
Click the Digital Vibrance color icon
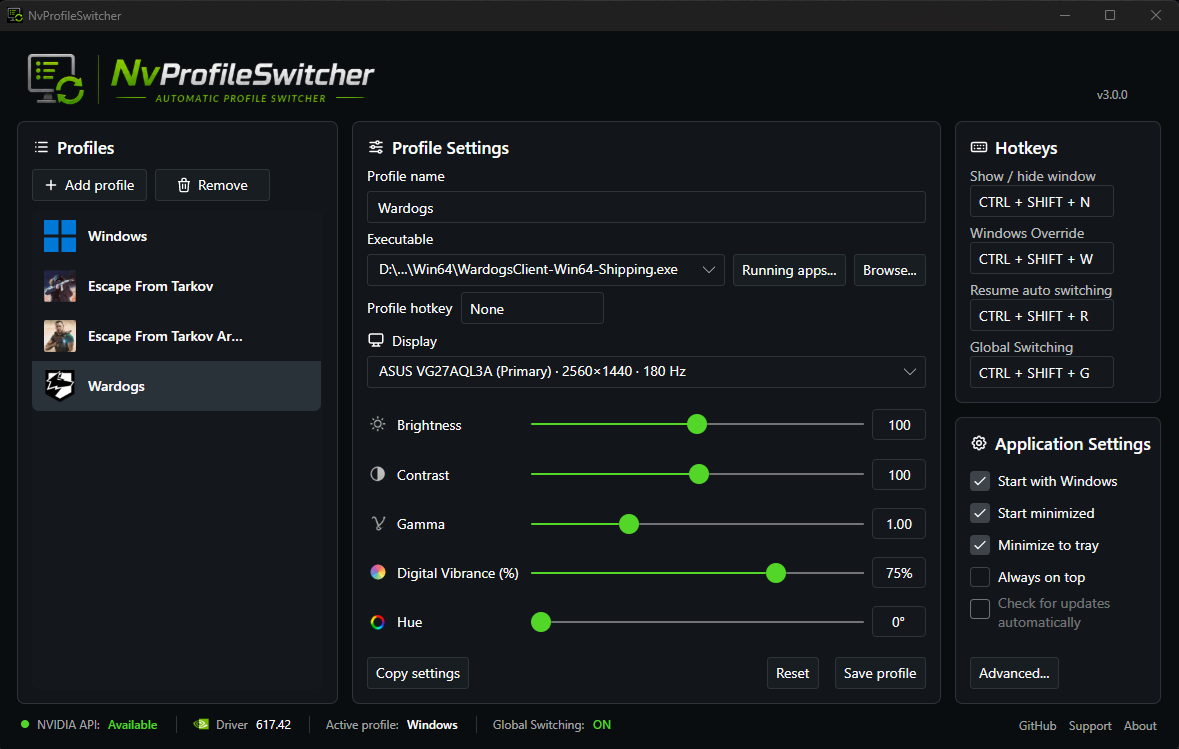pyautogui.click(x=377, y=572)
